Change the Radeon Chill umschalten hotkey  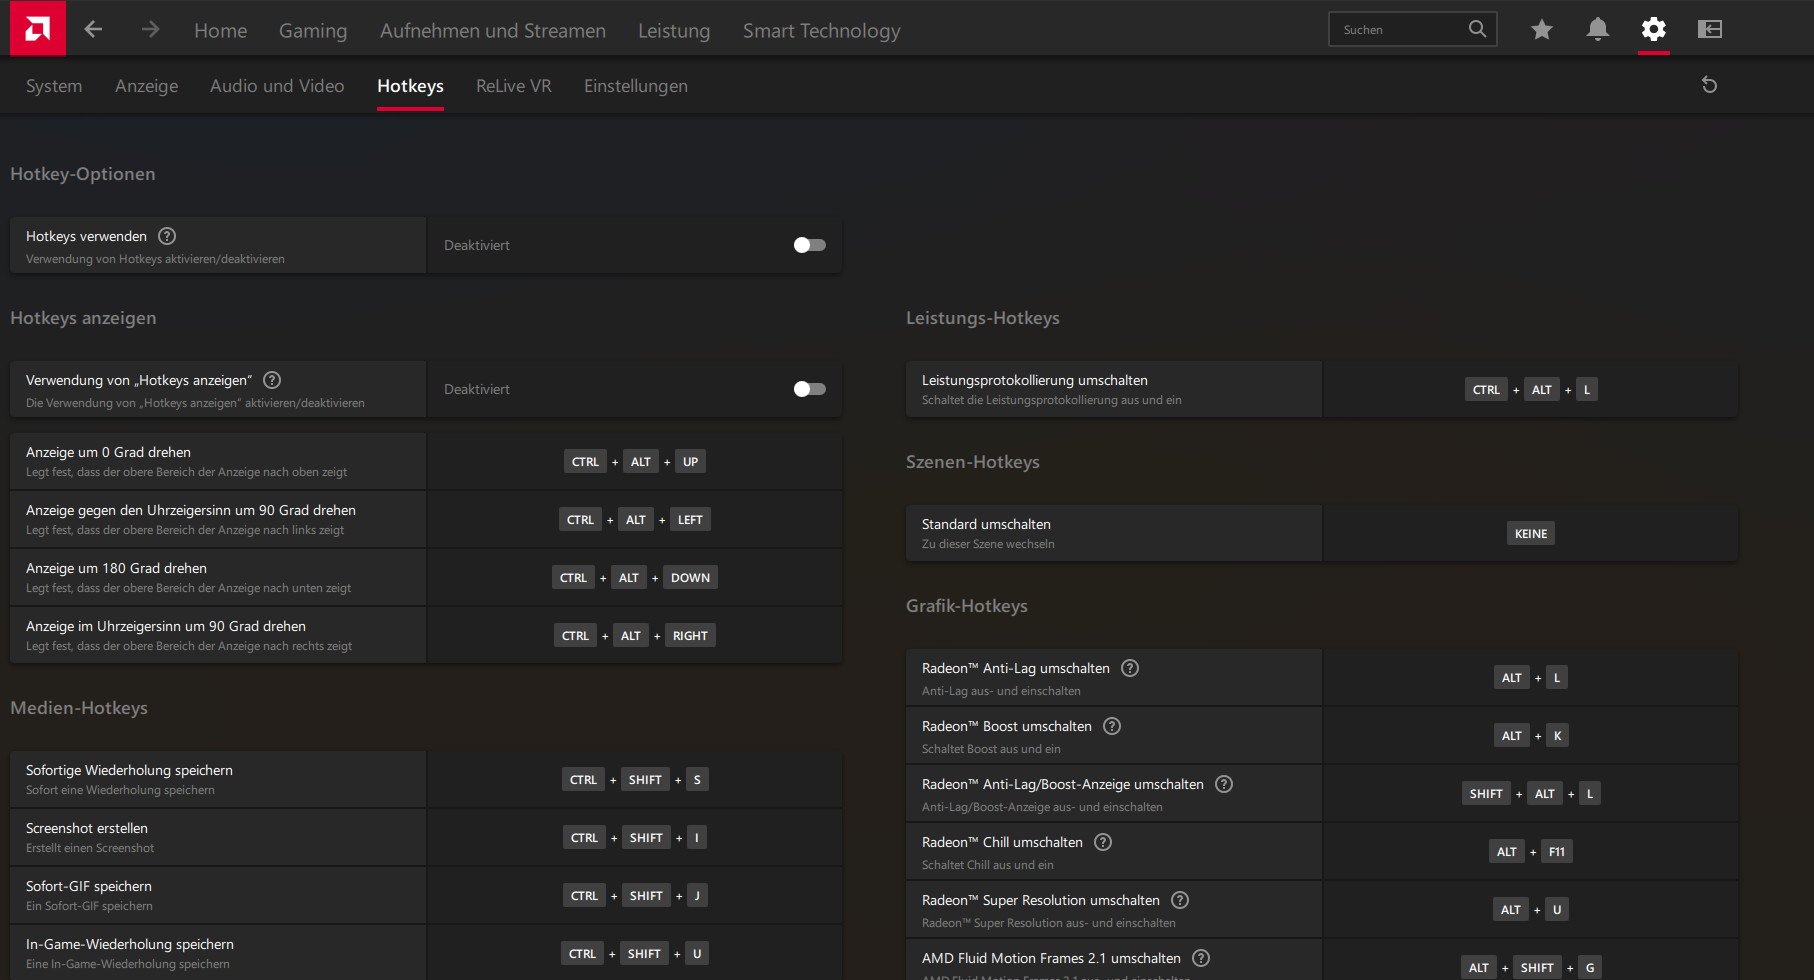[x=1531, y=851]
